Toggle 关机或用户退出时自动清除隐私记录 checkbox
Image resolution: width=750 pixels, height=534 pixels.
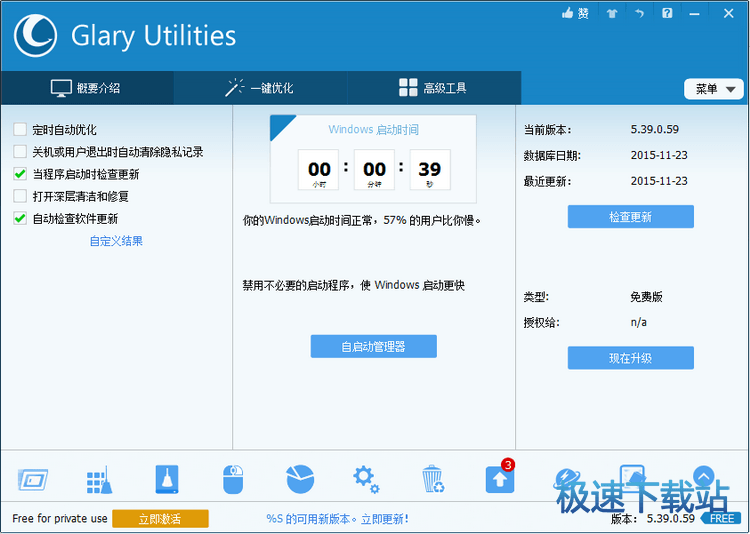click(20, 152)
